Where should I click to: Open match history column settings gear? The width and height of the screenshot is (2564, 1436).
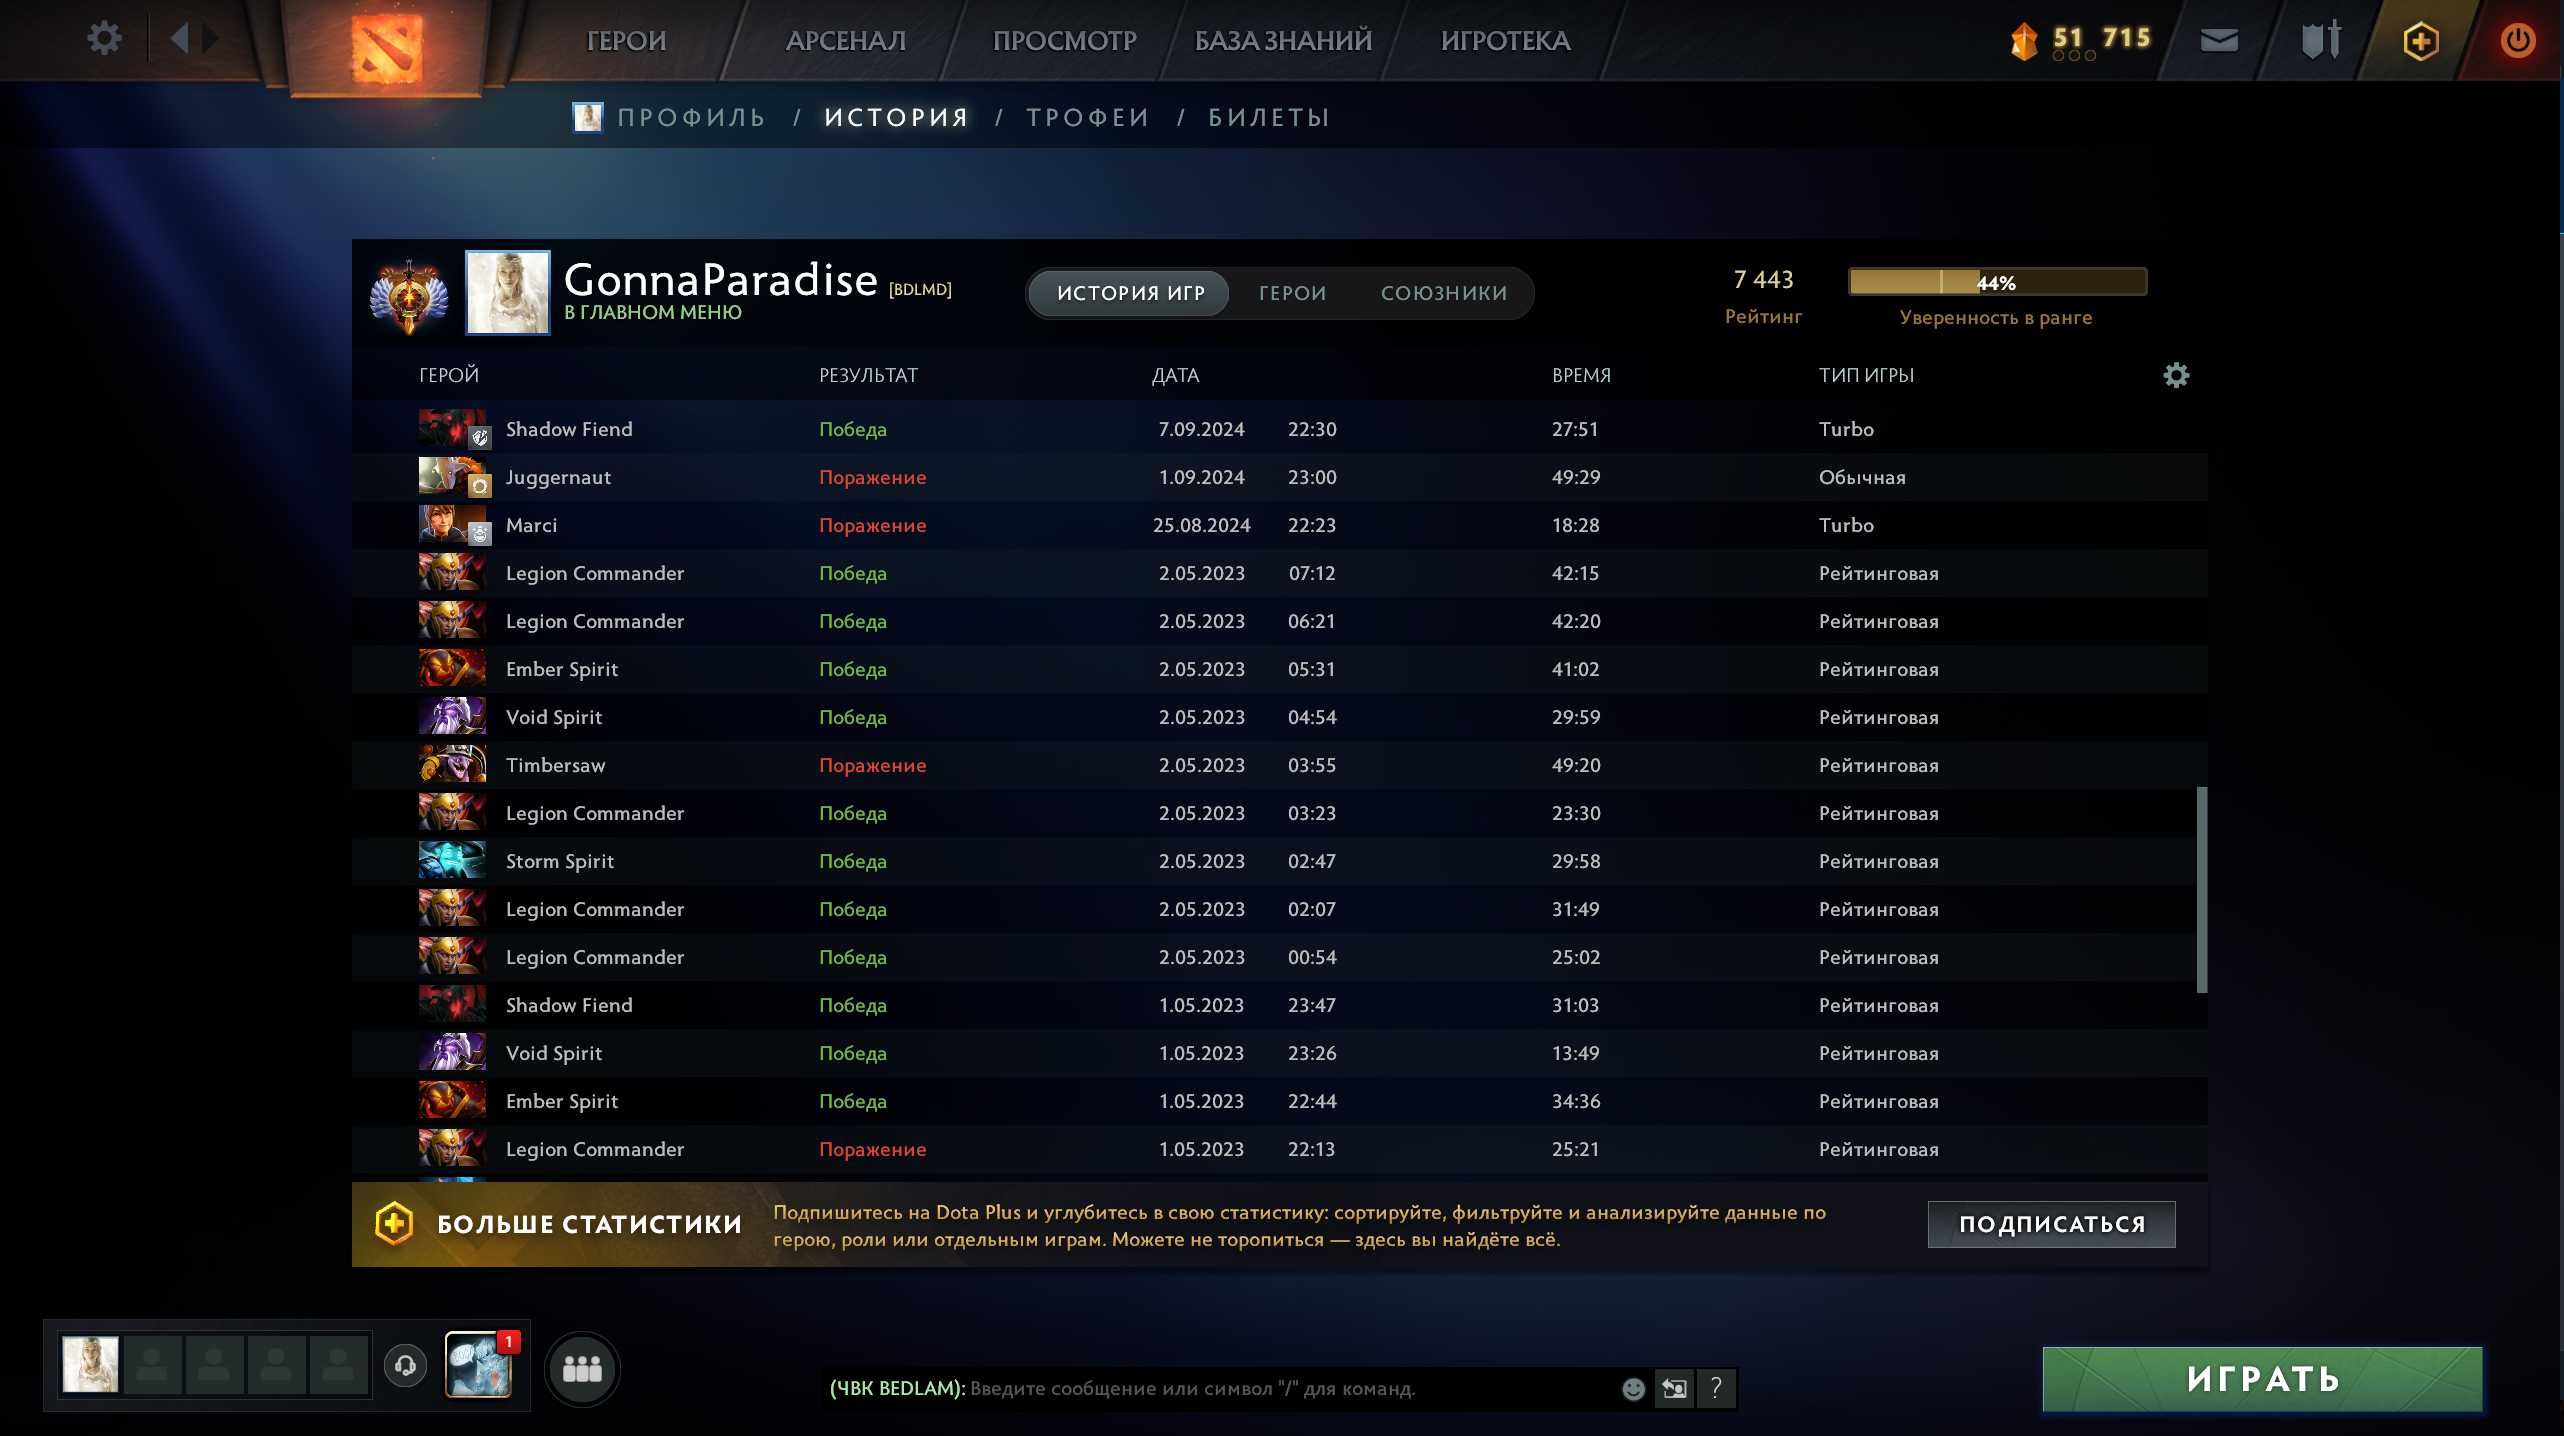coord(2176,375)
